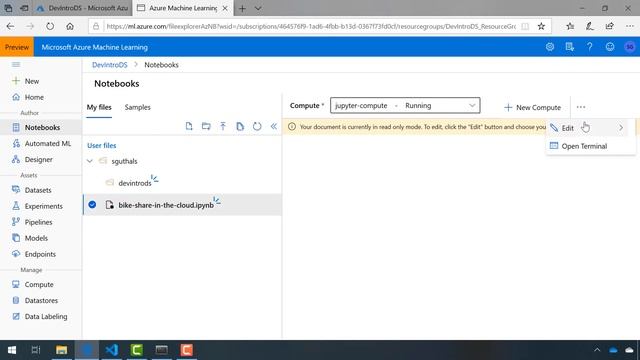
Task: Open Data Labeling in the sidebar
Action: [40, 316]
